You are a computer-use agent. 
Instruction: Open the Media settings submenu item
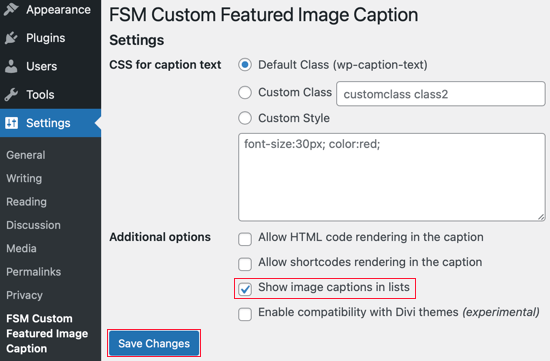(x=21, y=248)
